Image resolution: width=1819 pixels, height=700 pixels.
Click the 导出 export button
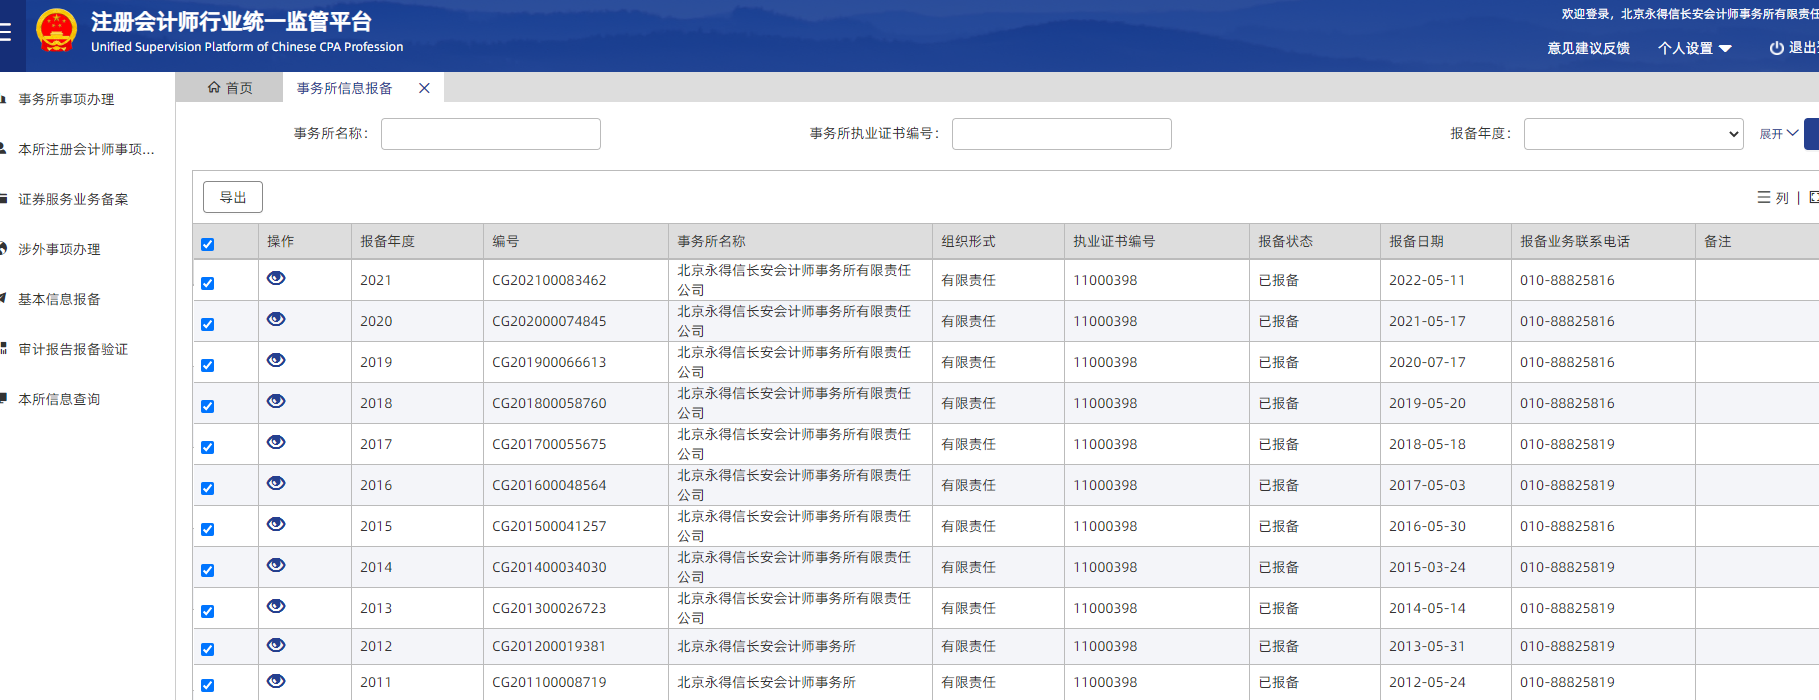click(233, 197)
